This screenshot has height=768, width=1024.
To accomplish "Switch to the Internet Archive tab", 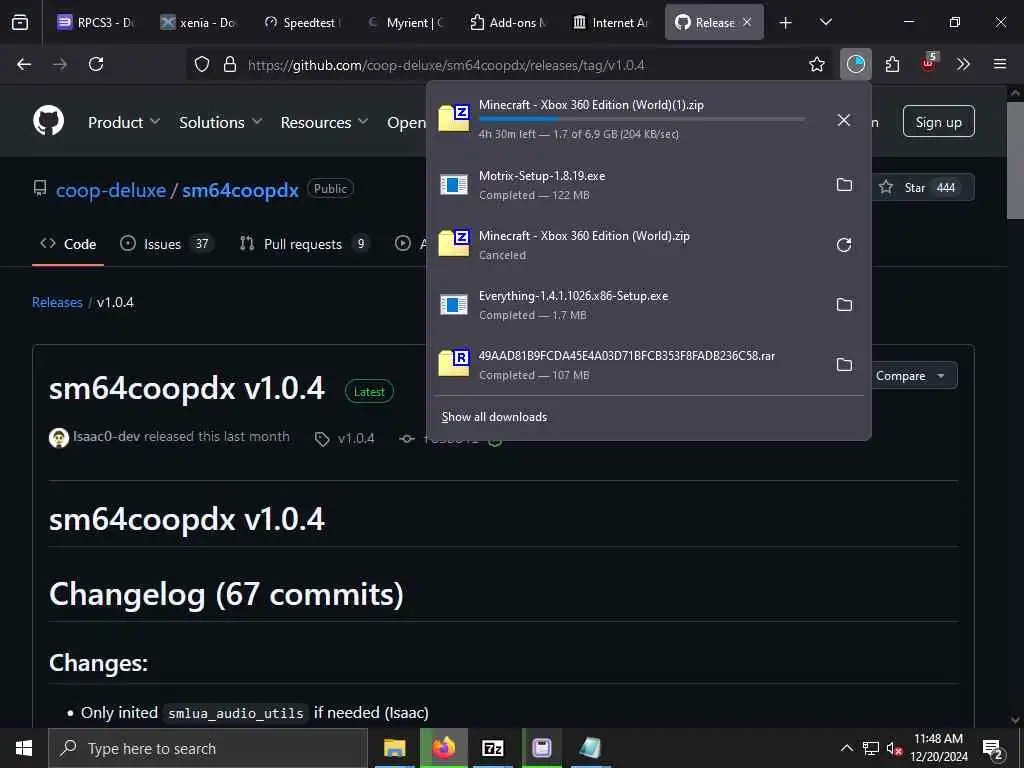I will coord(611,22).
